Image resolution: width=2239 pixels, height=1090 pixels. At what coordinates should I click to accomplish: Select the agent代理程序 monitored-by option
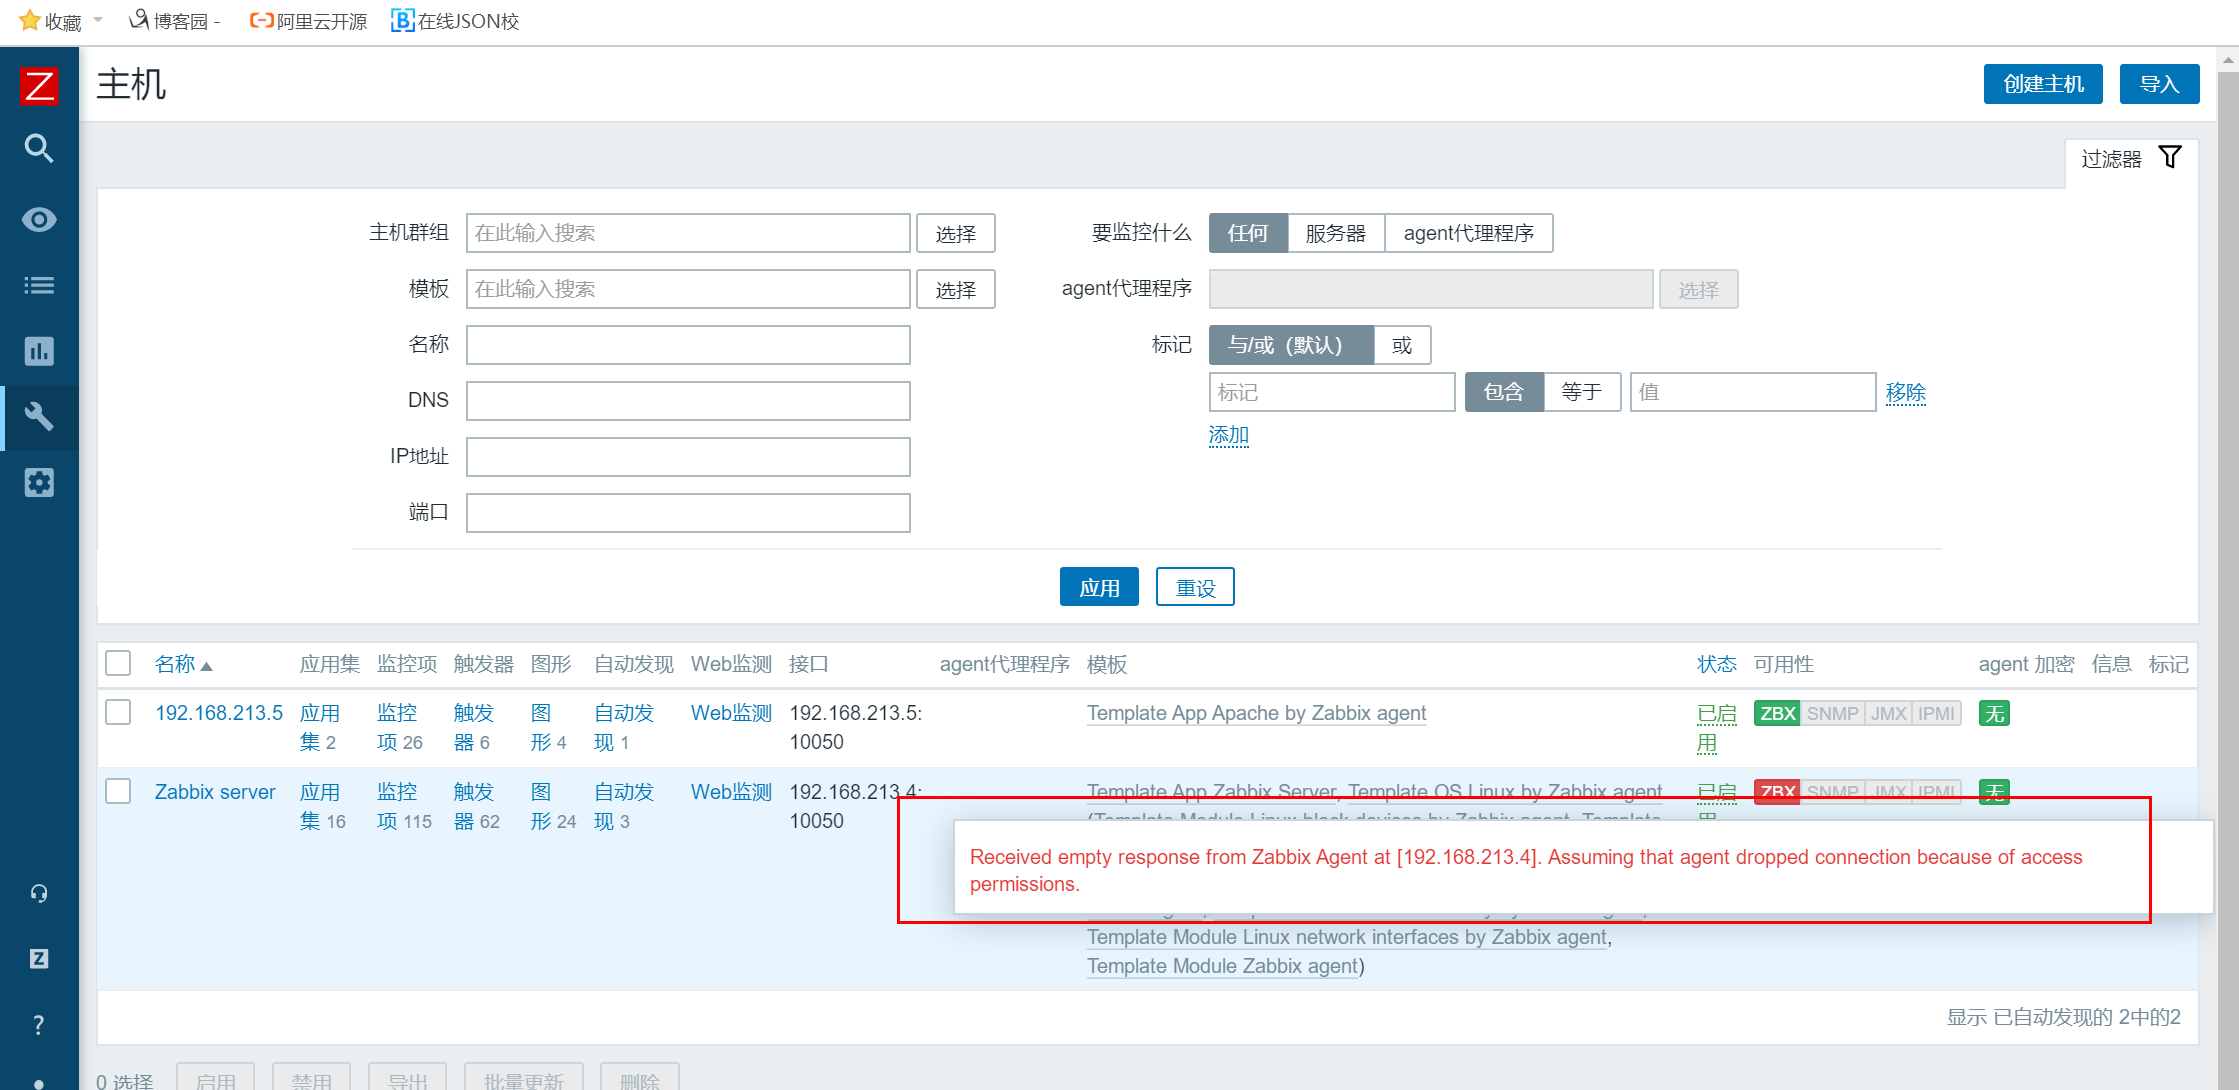(x=1469, y=233)
